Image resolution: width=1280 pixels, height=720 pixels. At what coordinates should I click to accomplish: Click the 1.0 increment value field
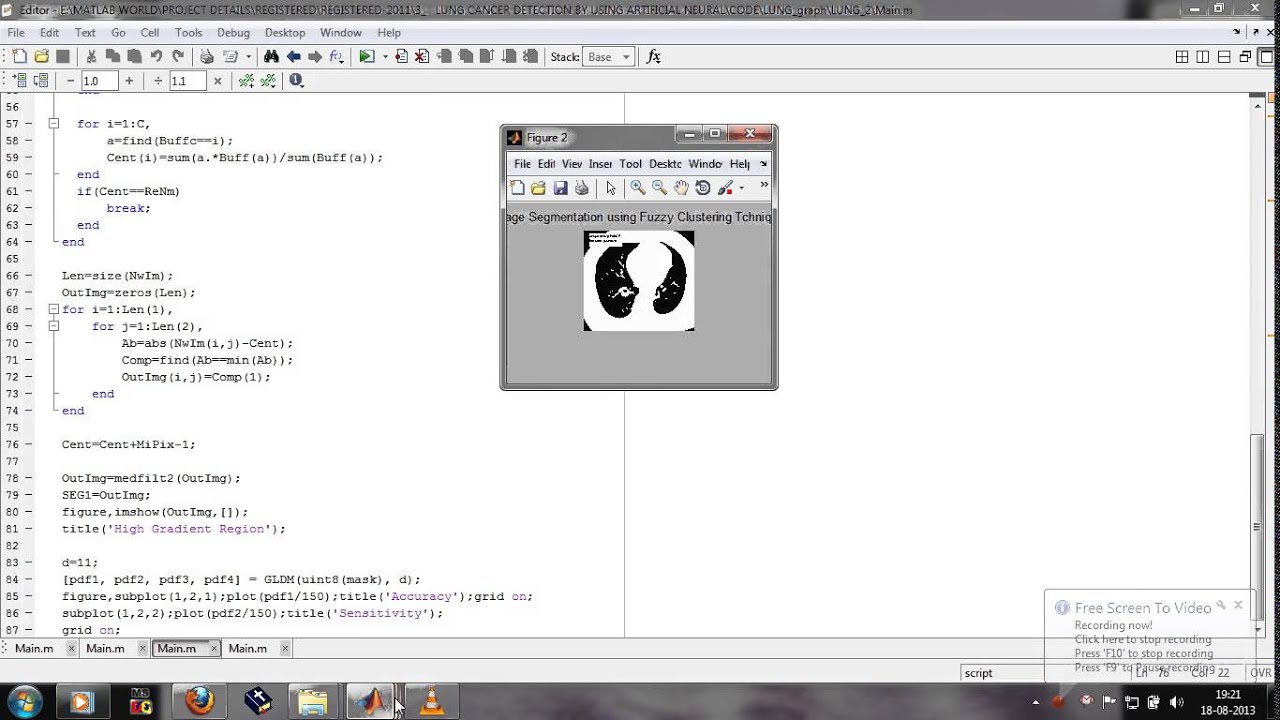point(99,81)
